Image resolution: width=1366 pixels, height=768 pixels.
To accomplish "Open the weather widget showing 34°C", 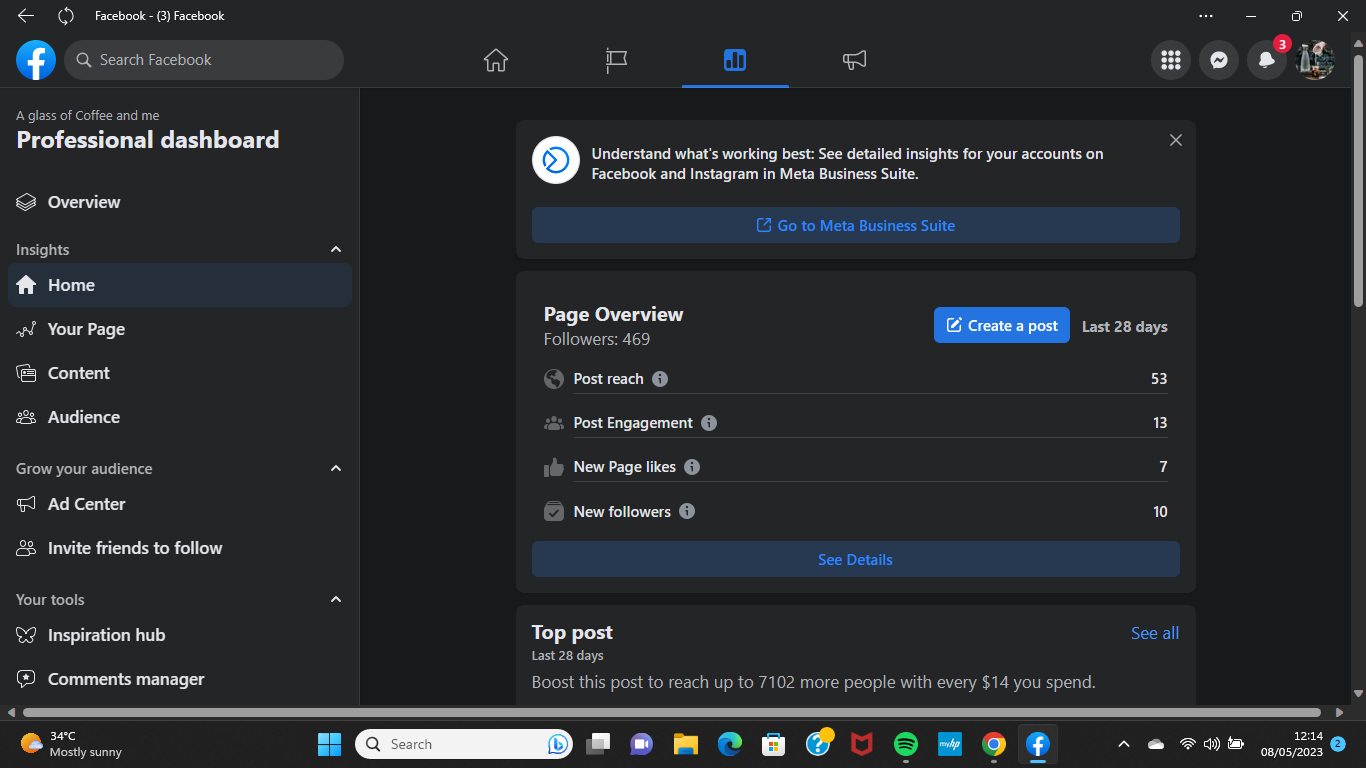I will click(72, 744).
